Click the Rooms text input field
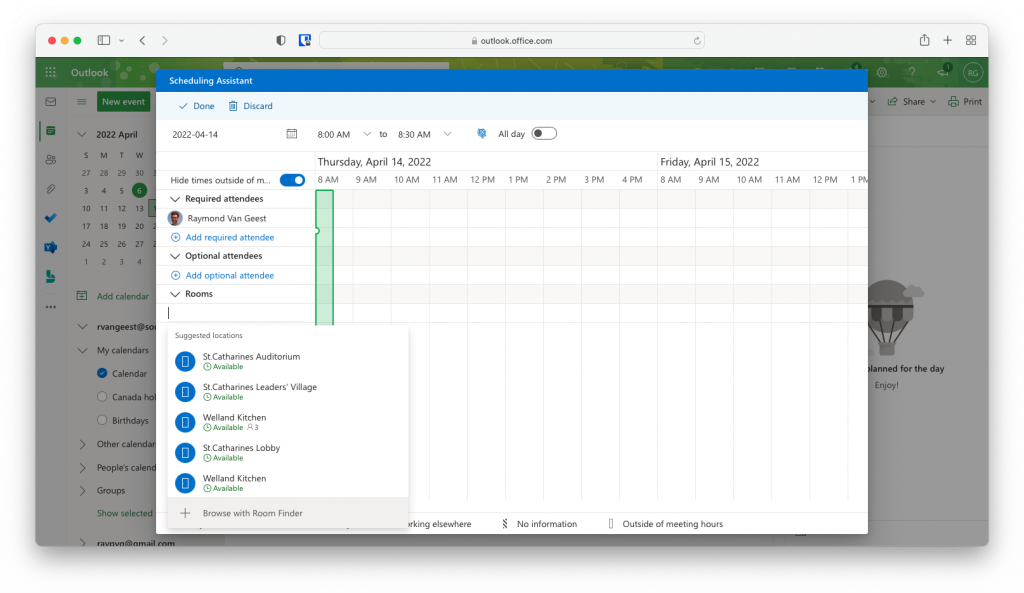The width and height of the screenshot is (1024, 593). point(235,313)
